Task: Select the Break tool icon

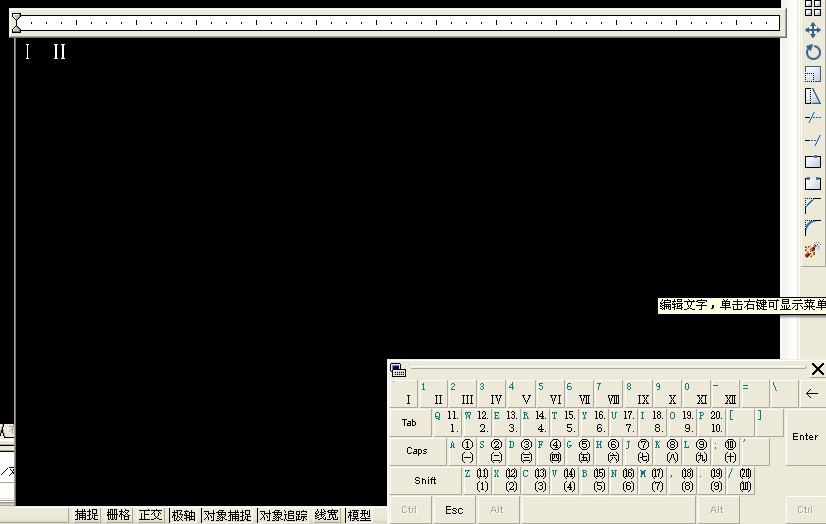Action: click(813, 183)
